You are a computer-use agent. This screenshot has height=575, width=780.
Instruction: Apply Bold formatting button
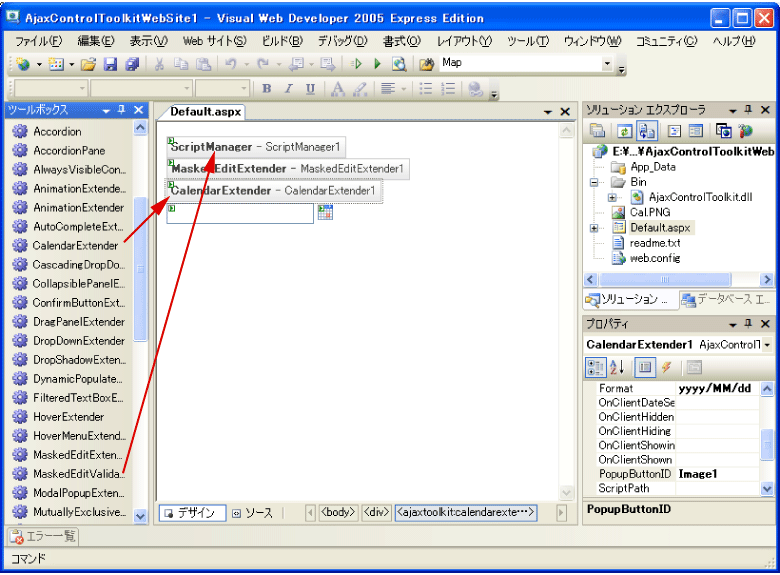[x=267, y=89]
